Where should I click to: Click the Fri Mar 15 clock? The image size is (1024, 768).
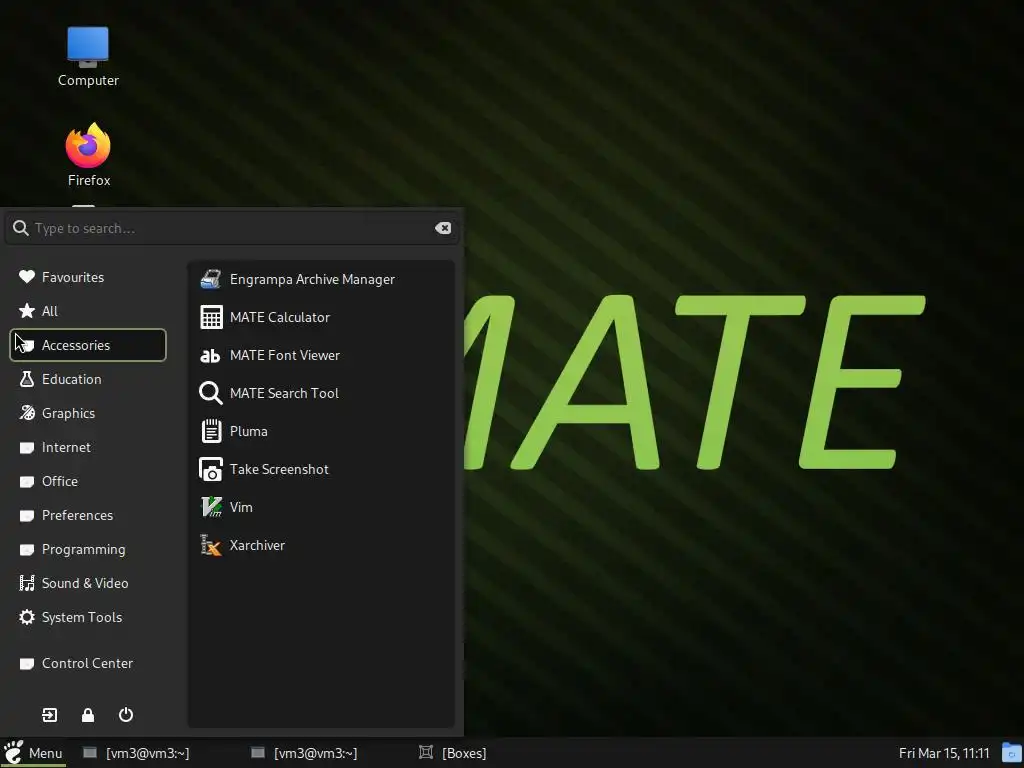pyautogui.click(x=944, y=753)
